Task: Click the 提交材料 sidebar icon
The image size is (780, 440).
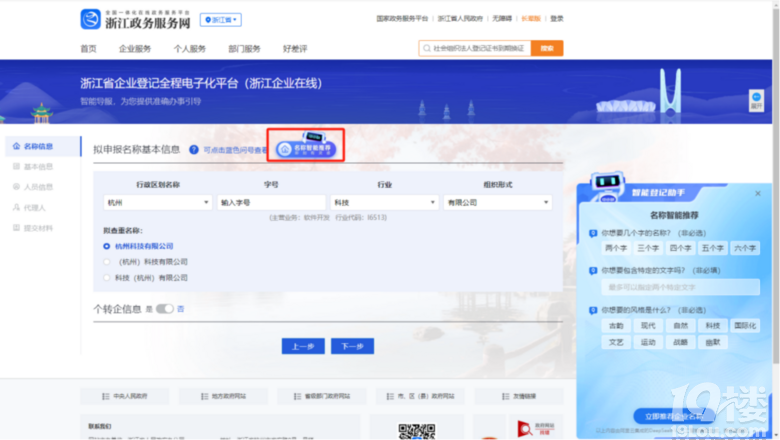Action: pos(16,228)
